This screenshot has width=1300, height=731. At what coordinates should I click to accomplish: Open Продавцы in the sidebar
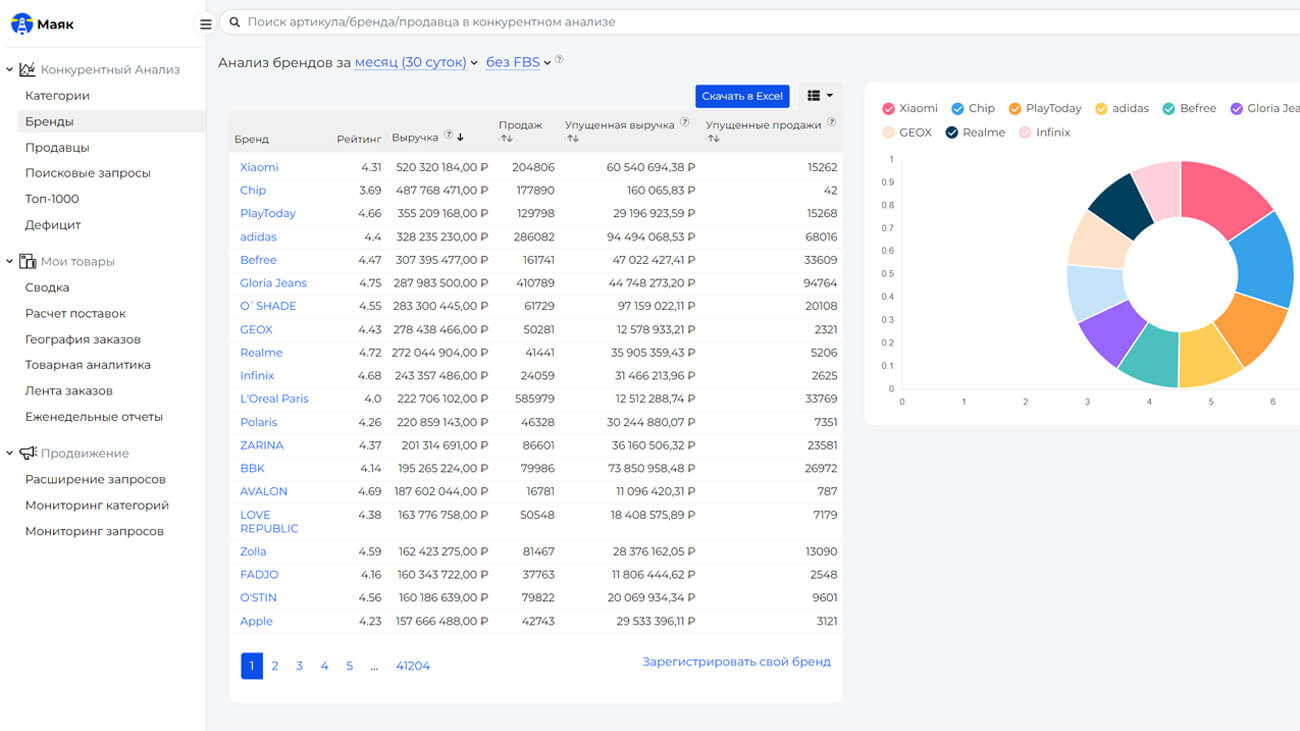pyautogui.click(x=57, y=147)
